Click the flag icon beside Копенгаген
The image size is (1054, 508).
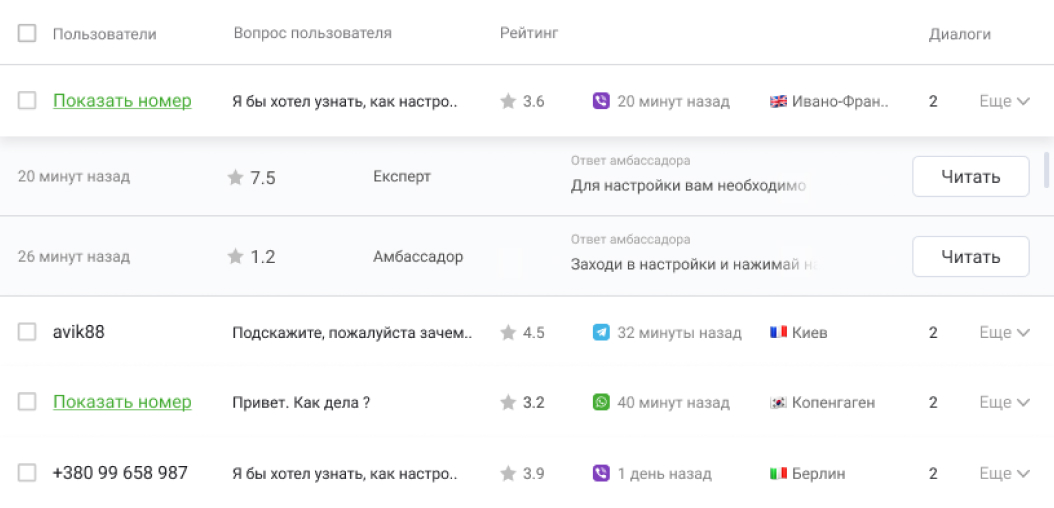[x=778, y=402]
